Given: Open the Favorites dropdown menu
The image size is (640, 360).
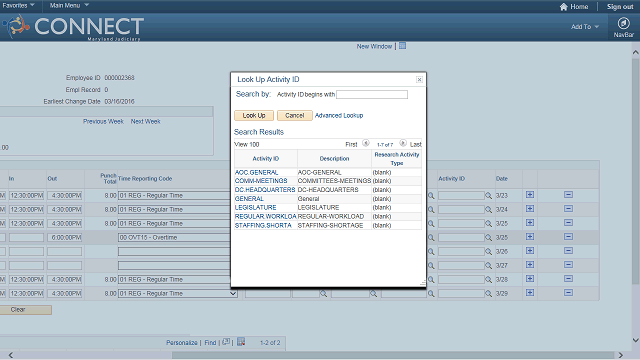Looking at the screenshot, I should pos(18,5).
